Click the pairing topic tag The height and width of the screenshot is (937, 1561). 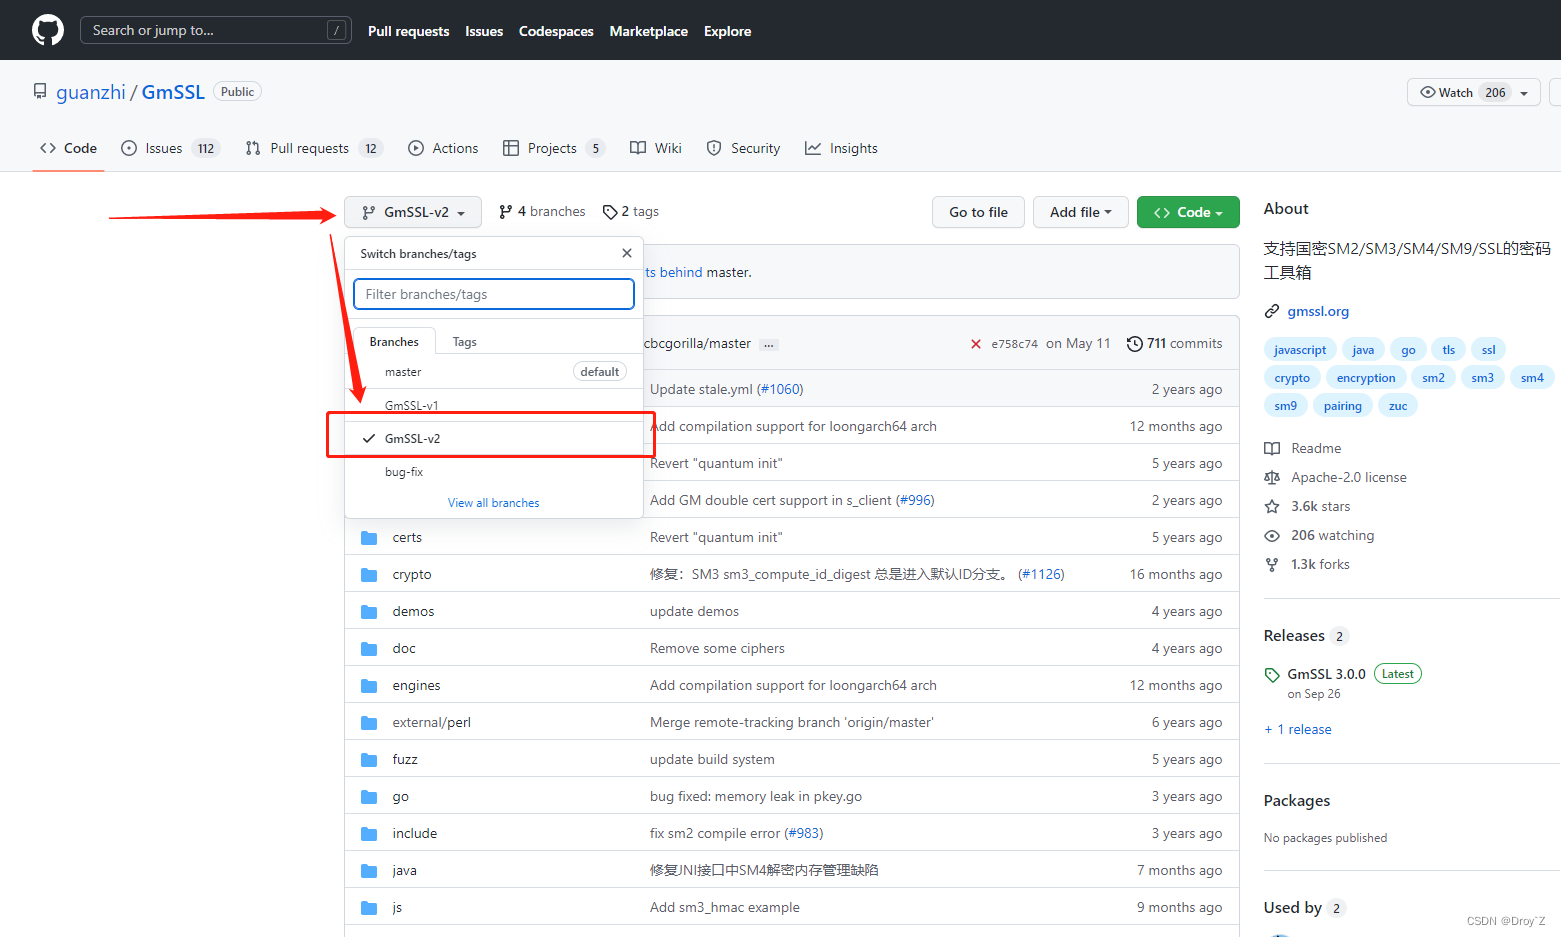[x=1342, y=405]
